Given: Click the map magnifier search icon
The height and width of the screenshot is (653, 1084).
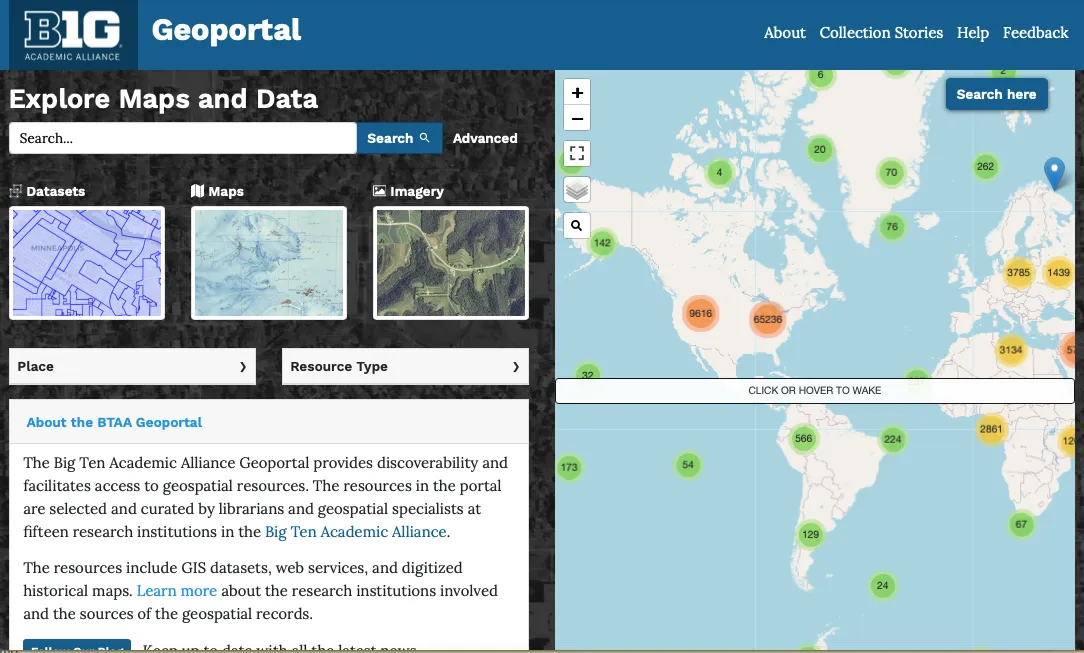Looking at the screenshot, I should pos(577,226).
